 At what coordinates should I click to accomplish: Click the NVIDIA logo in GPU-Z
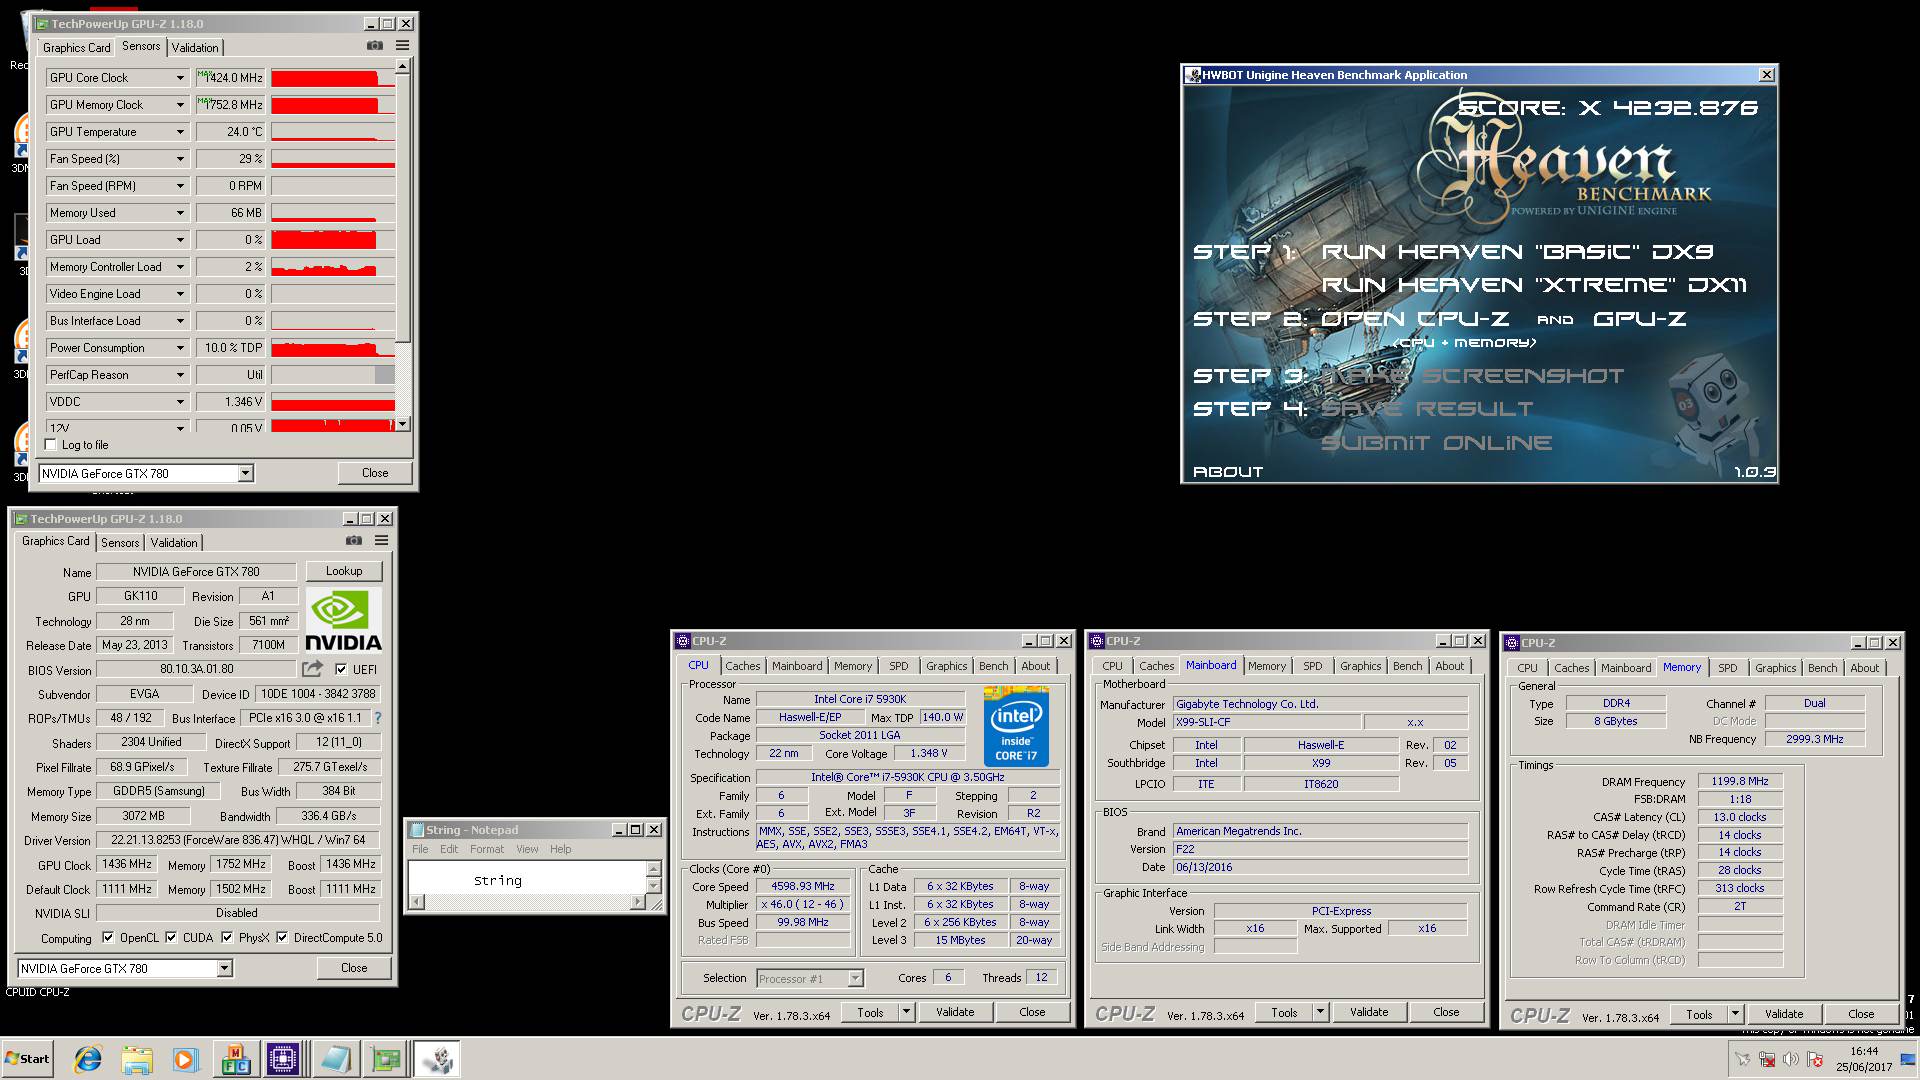[x=343, y=620]
